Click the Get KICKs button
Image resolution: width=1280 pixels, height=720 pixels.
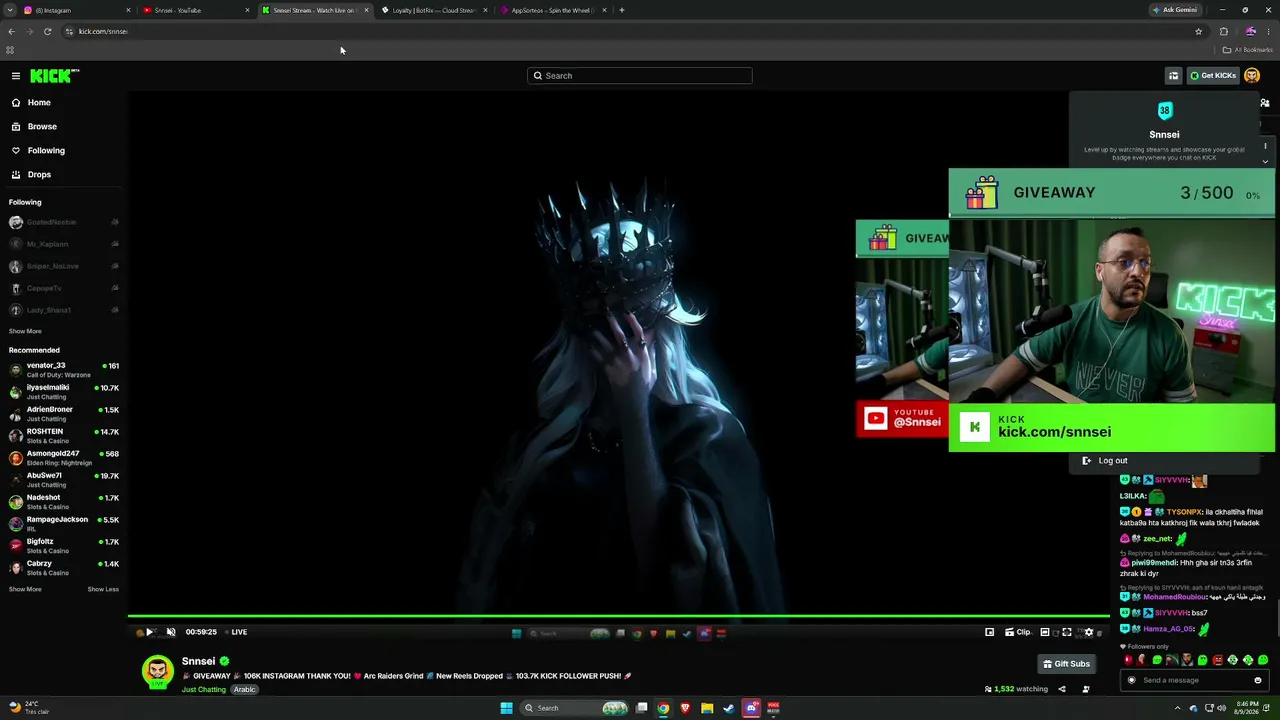click(1212, 76)
